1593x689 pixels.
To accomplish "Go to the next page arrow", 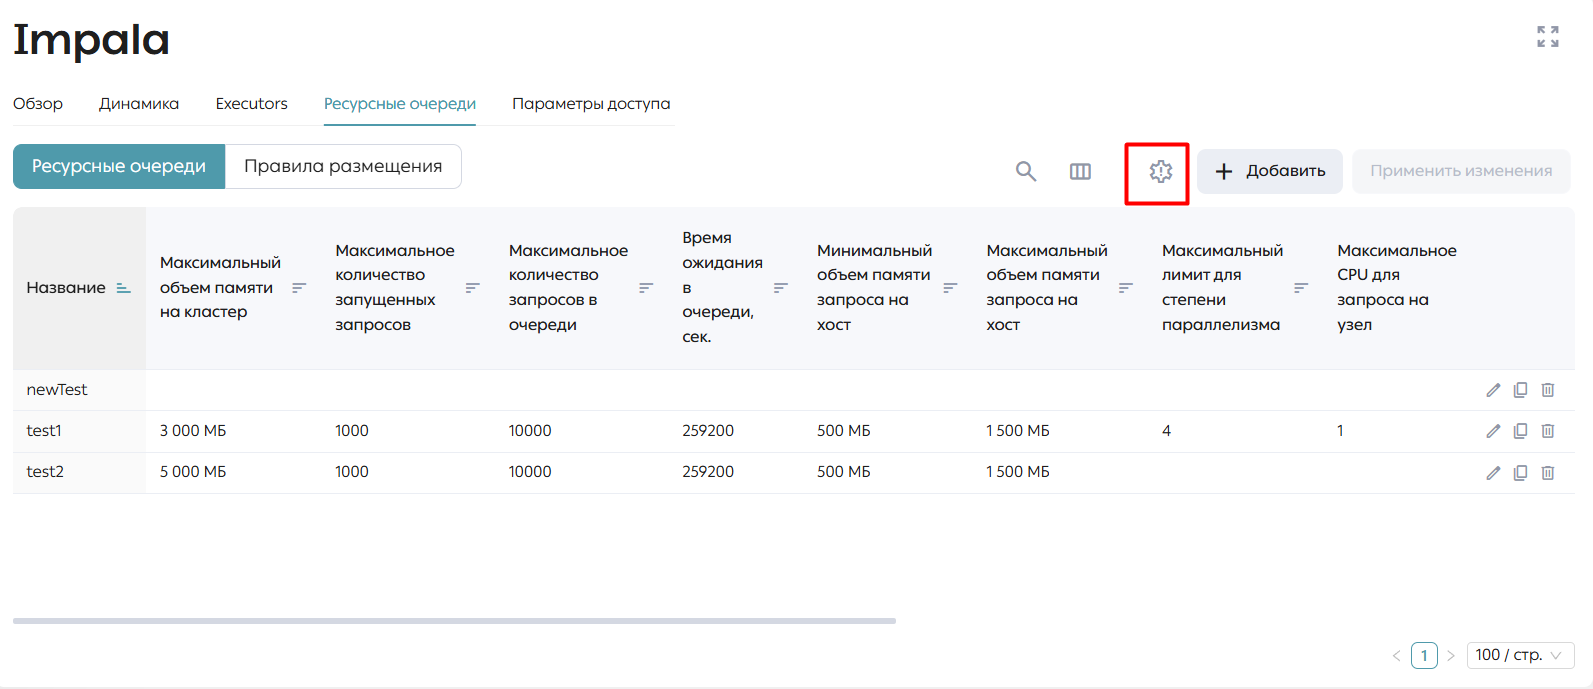I will (x=1451, y=656).
